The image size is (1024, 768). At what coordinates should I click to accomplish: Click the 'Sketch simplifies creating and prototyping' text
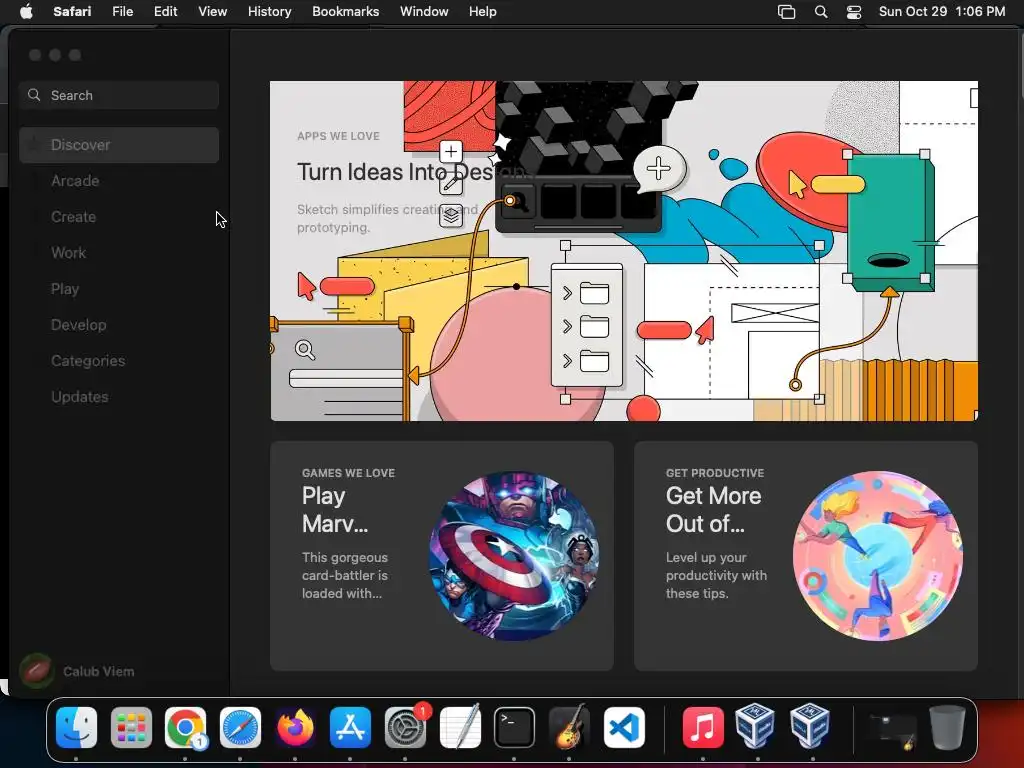click(387, 218)
